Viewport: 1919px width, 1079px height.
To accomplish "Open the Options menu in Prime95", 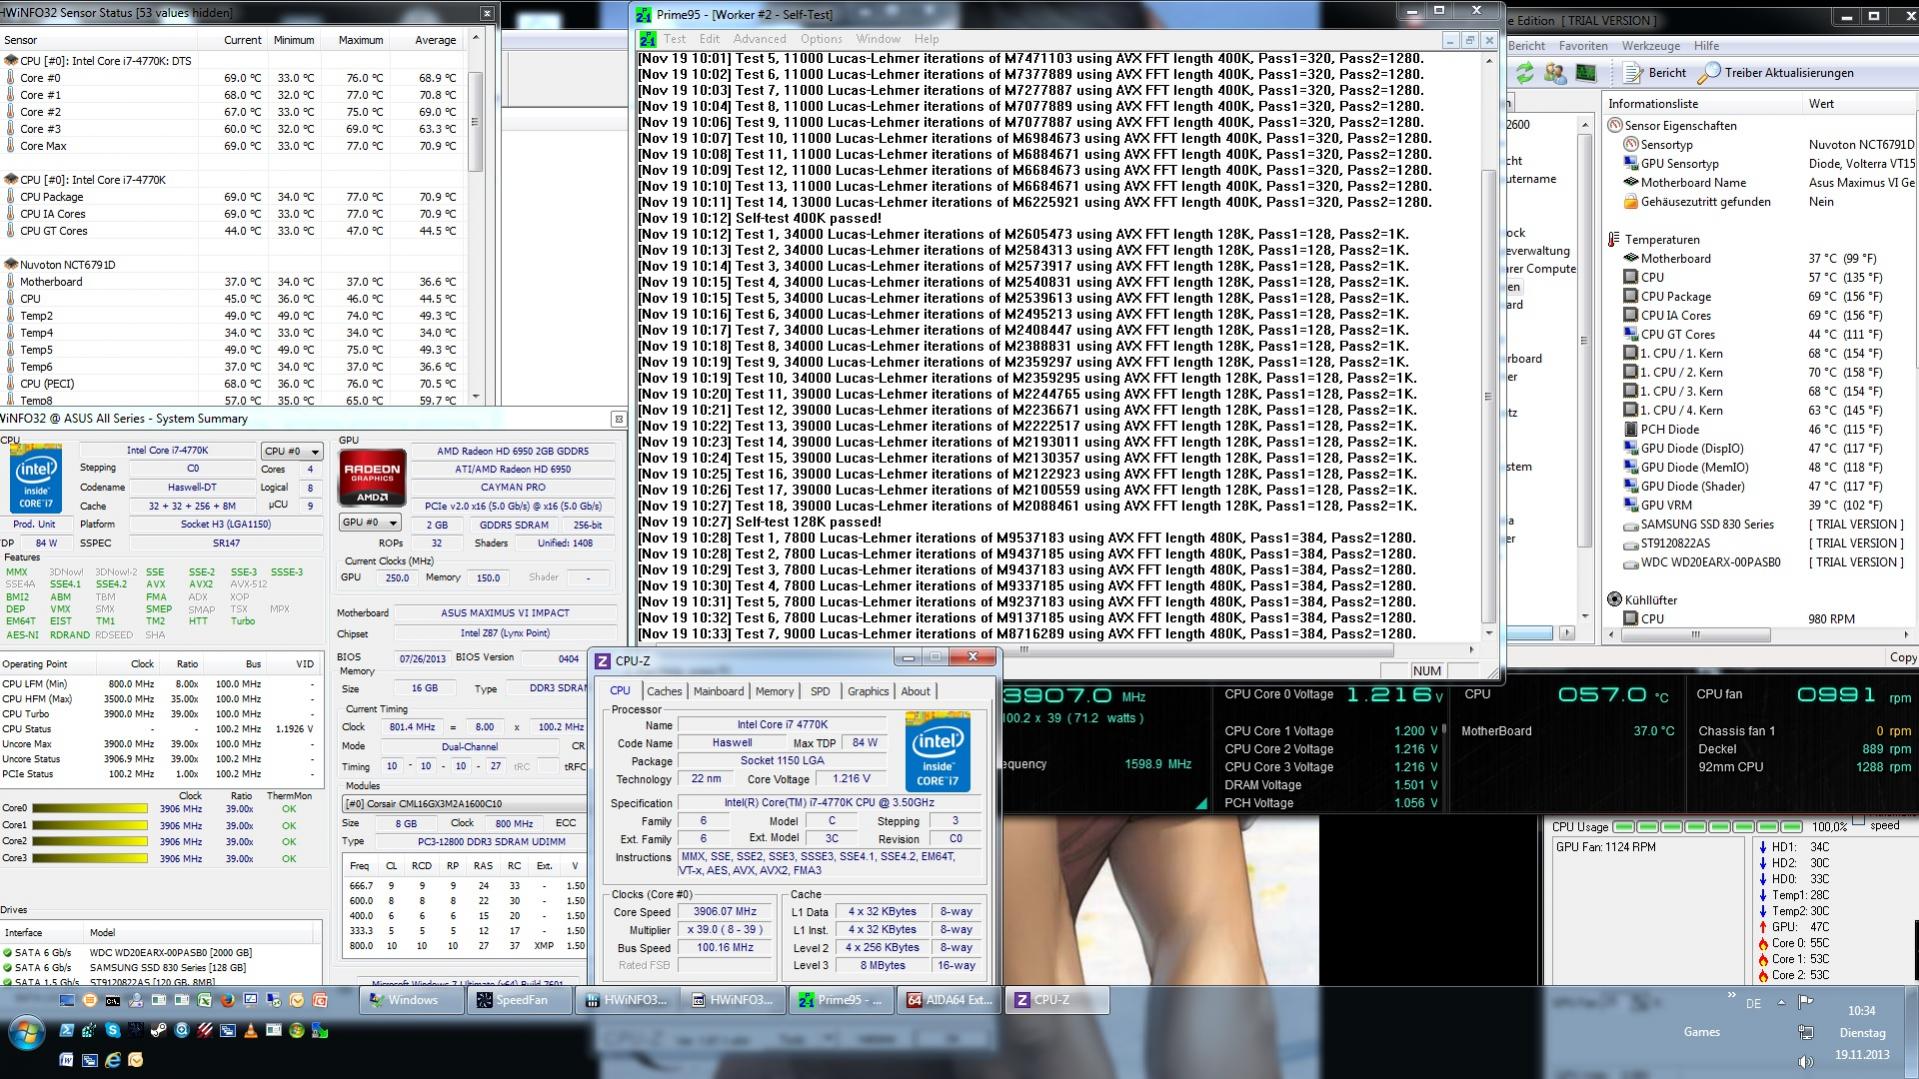I will [821, 39].
